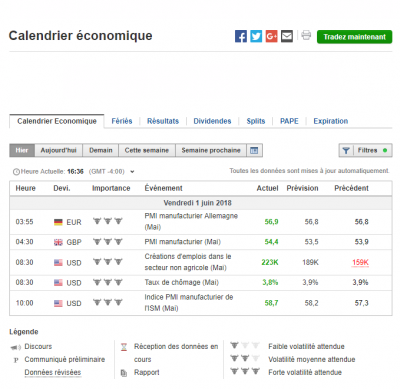The width and height of the screenshot is (400, 389).
Task: Click the US flag in 10:00 row
Action: point(58,303)
